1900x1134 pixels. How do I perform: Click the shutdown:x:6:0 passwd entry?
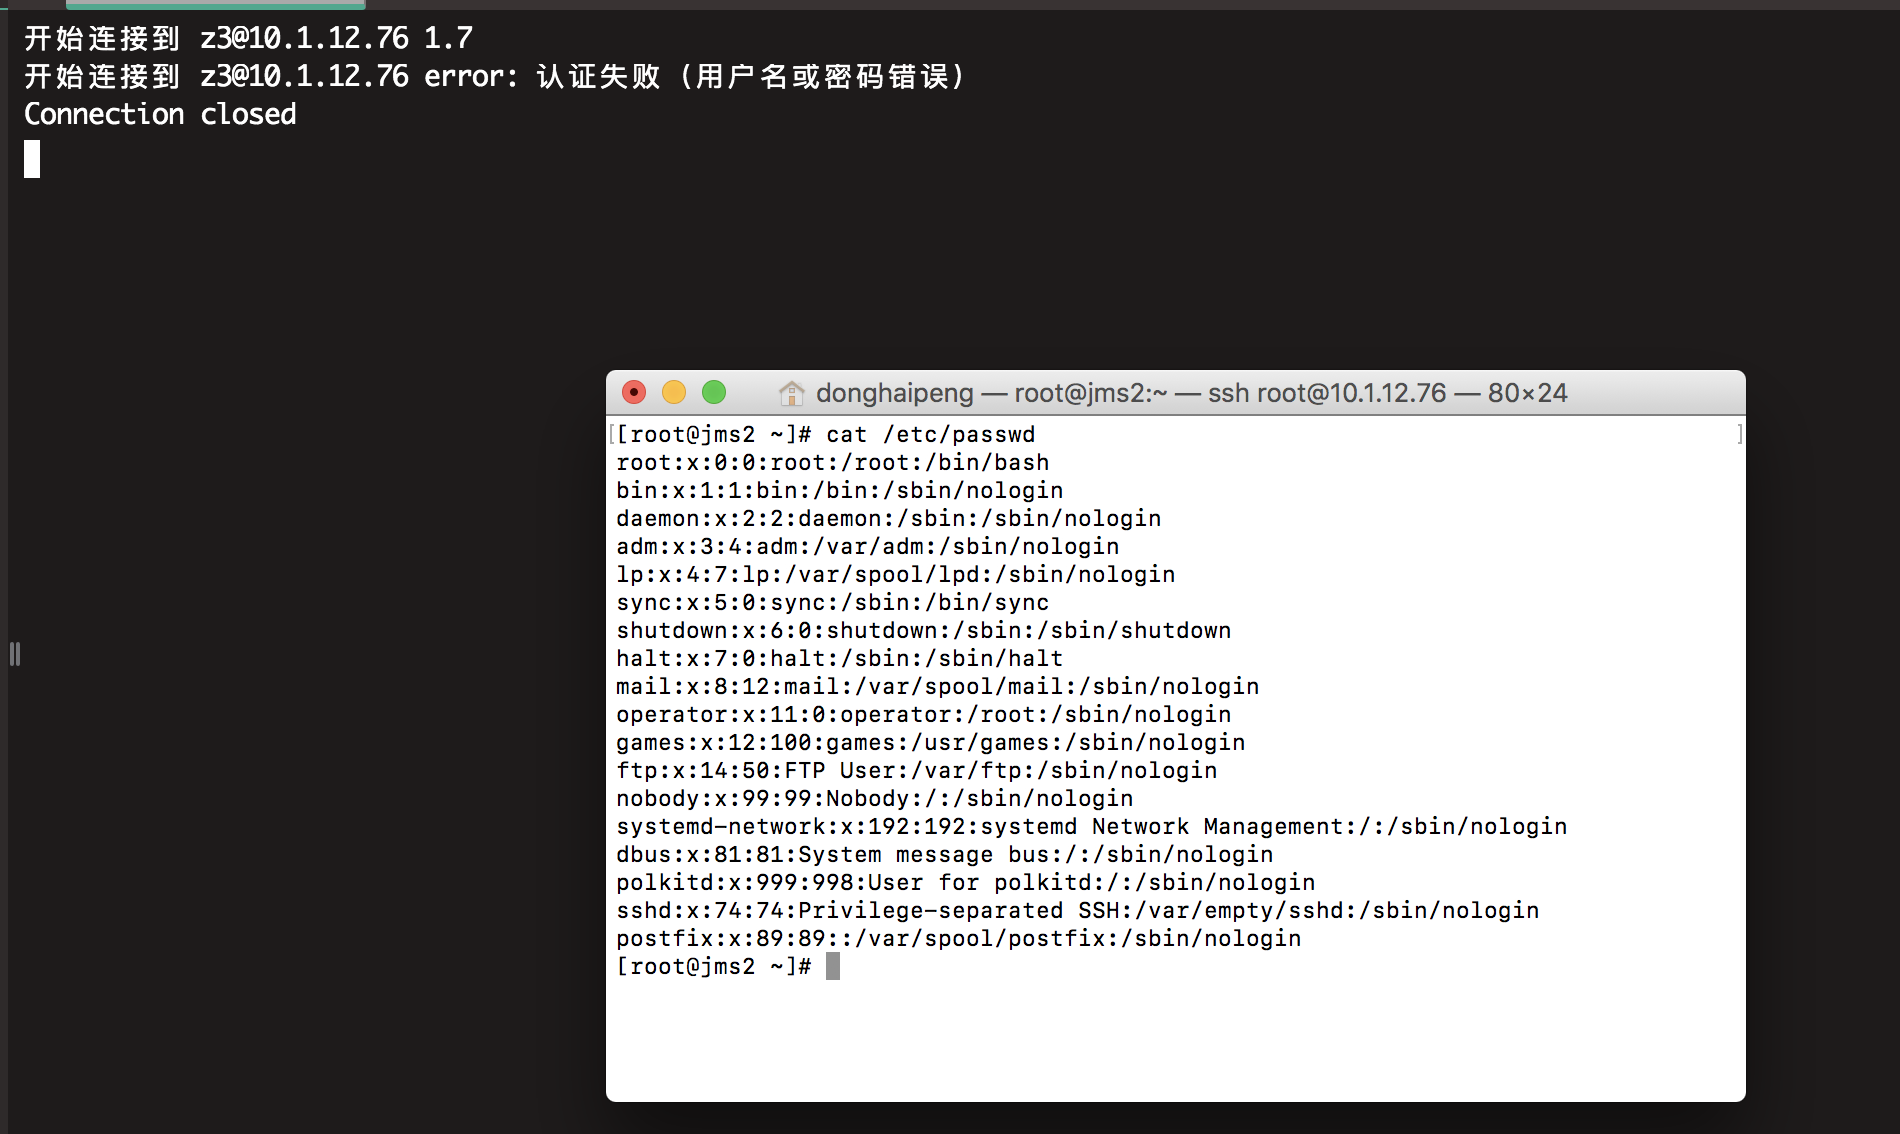coord(924,630)
